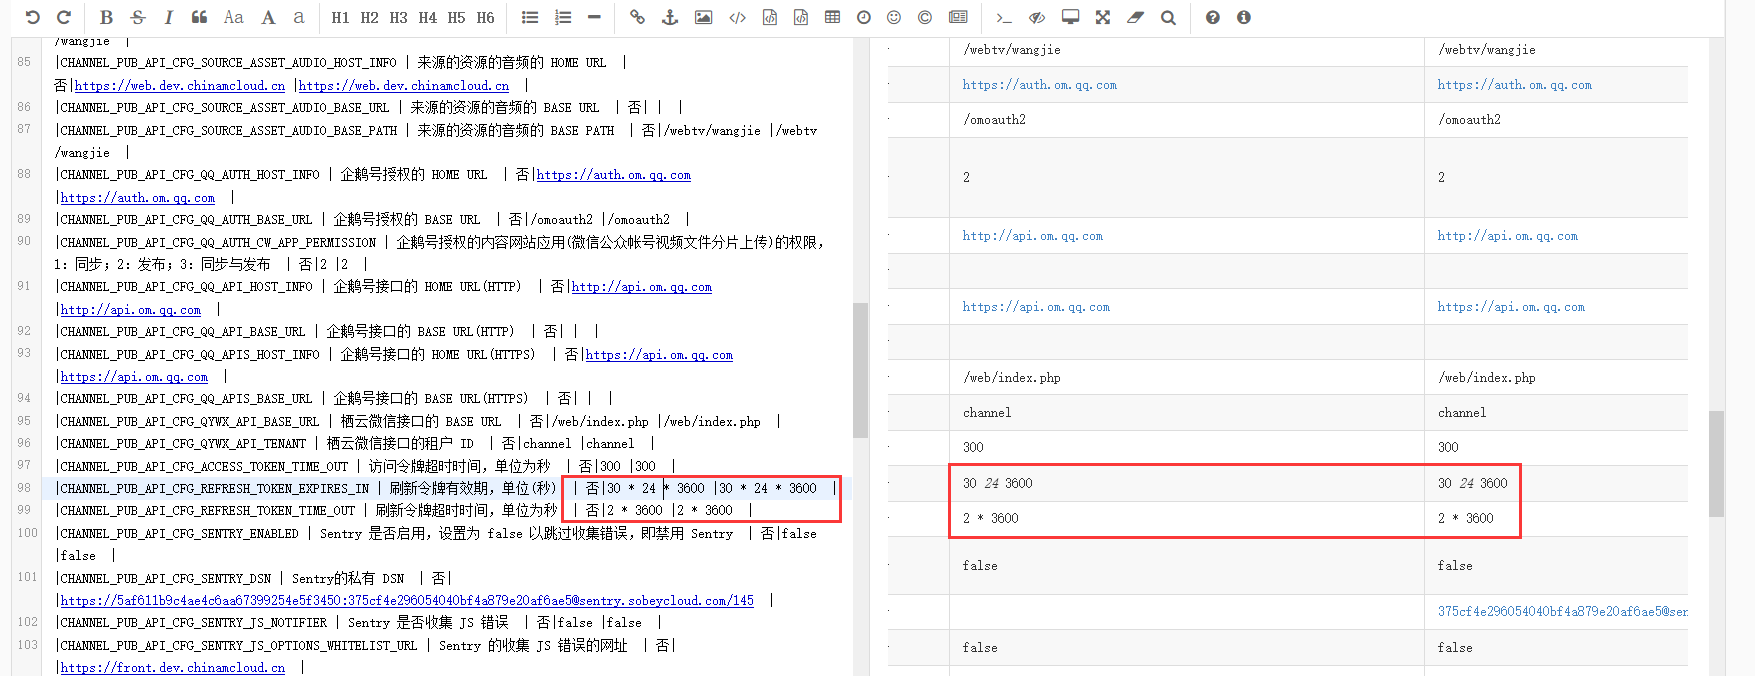
Task: Add an image using the picture icon
Action: click(704, 17)
